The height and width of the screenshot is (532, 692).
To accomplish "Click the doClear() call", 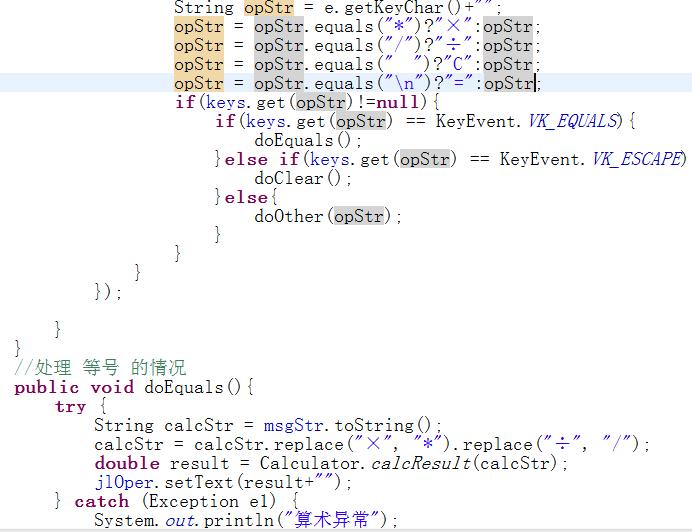I will [302, 178].
